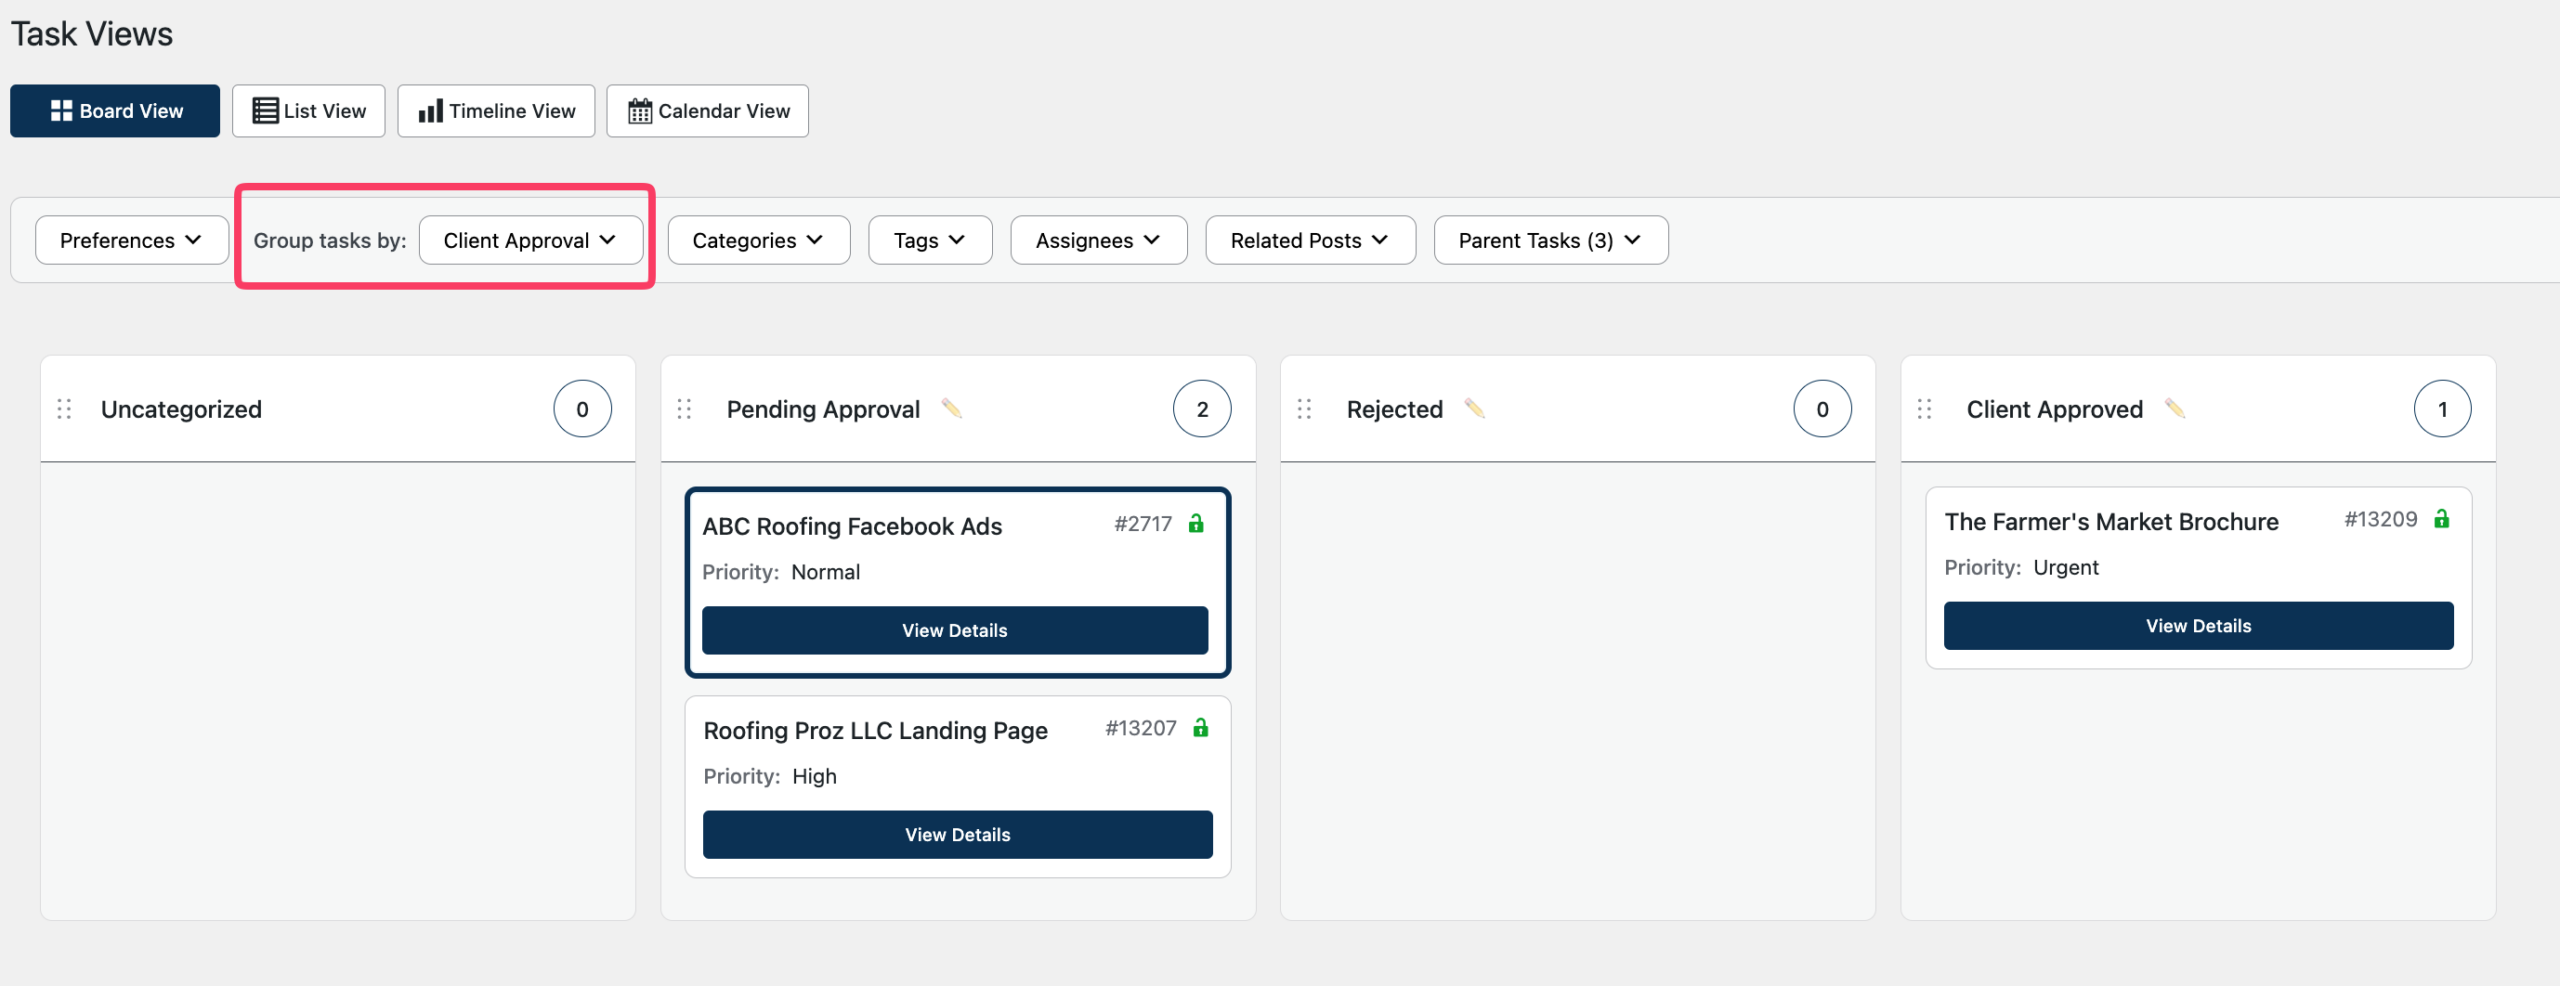
Task: Click the Pending Approval task count badge
Action: click(1202, 409)
